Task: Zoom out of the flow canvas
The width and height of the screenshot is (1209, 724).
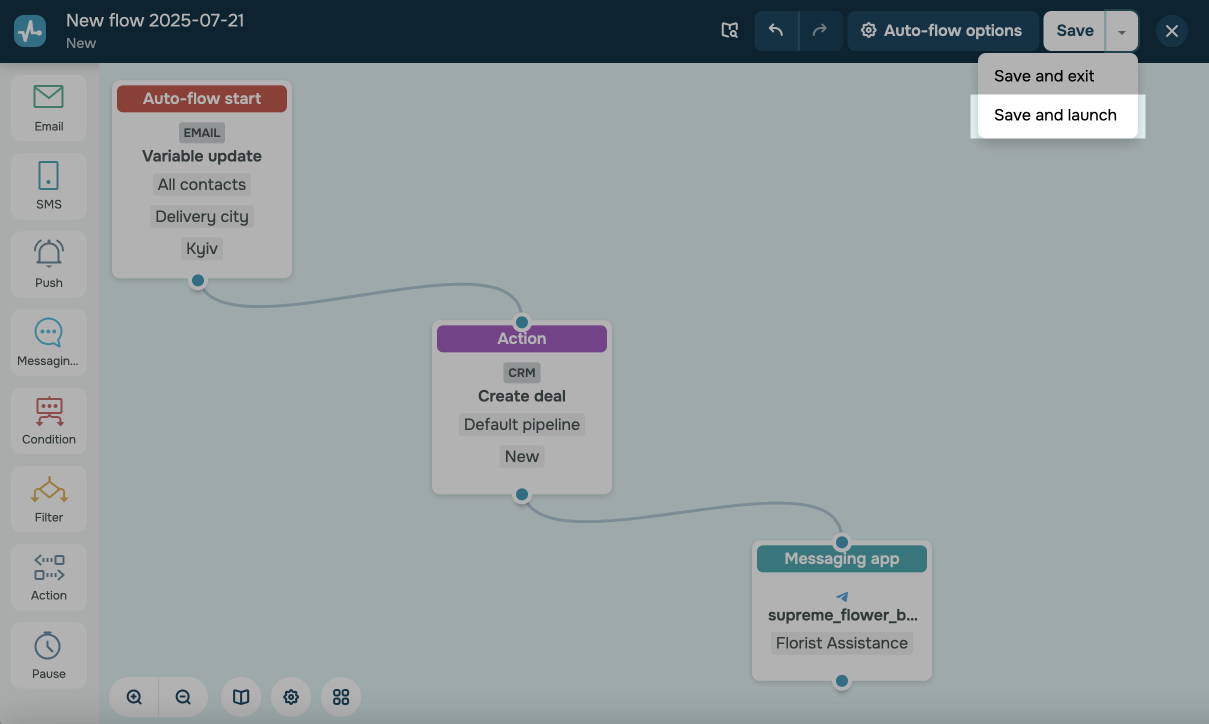Action: [x=183, y=697]
